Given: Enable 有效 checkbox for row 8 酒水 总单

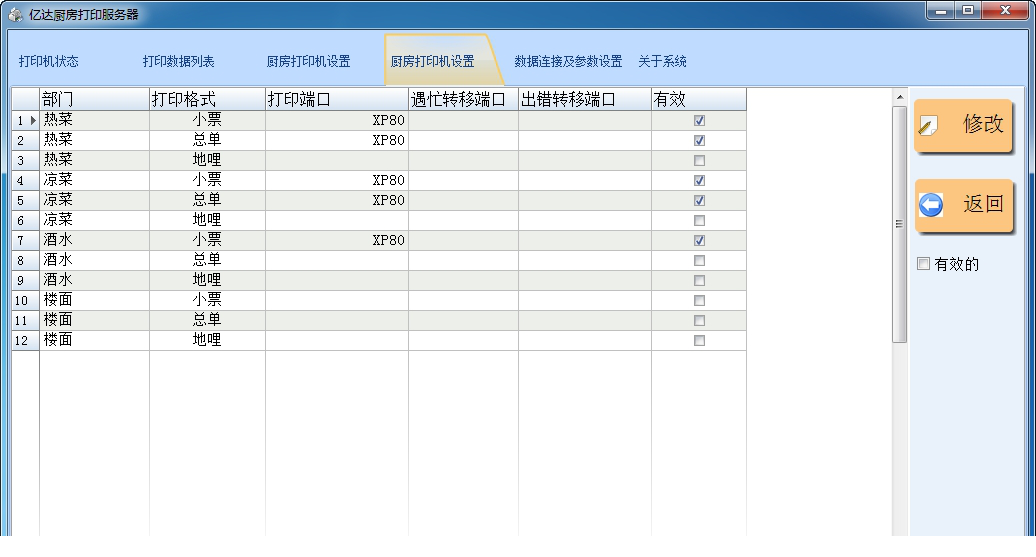Looking at the screenshot, I should tap(699, 260).
